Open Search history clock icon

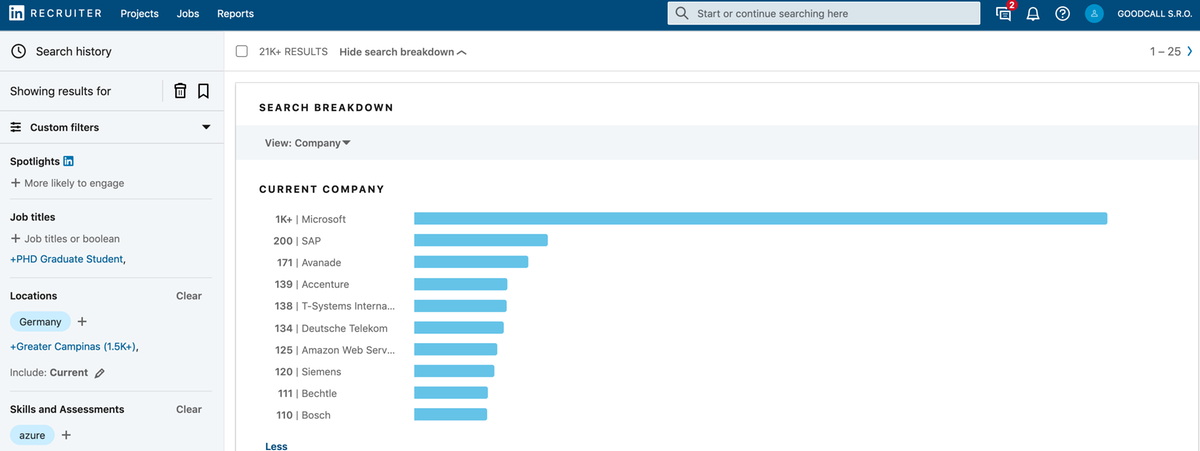(18, 51)
